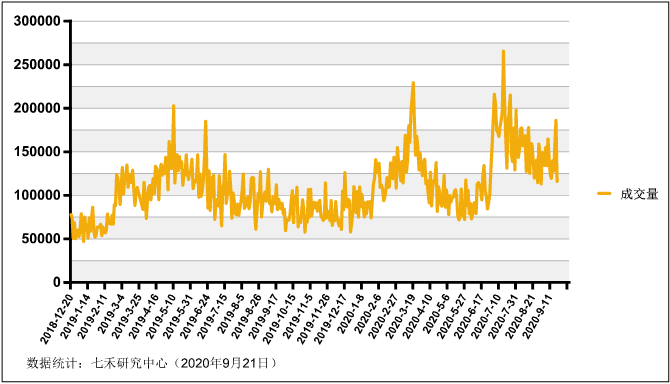Click the 2020-3-19 date label
The image size is (670, 384).
pyautogui.click(x=401, y=316)
